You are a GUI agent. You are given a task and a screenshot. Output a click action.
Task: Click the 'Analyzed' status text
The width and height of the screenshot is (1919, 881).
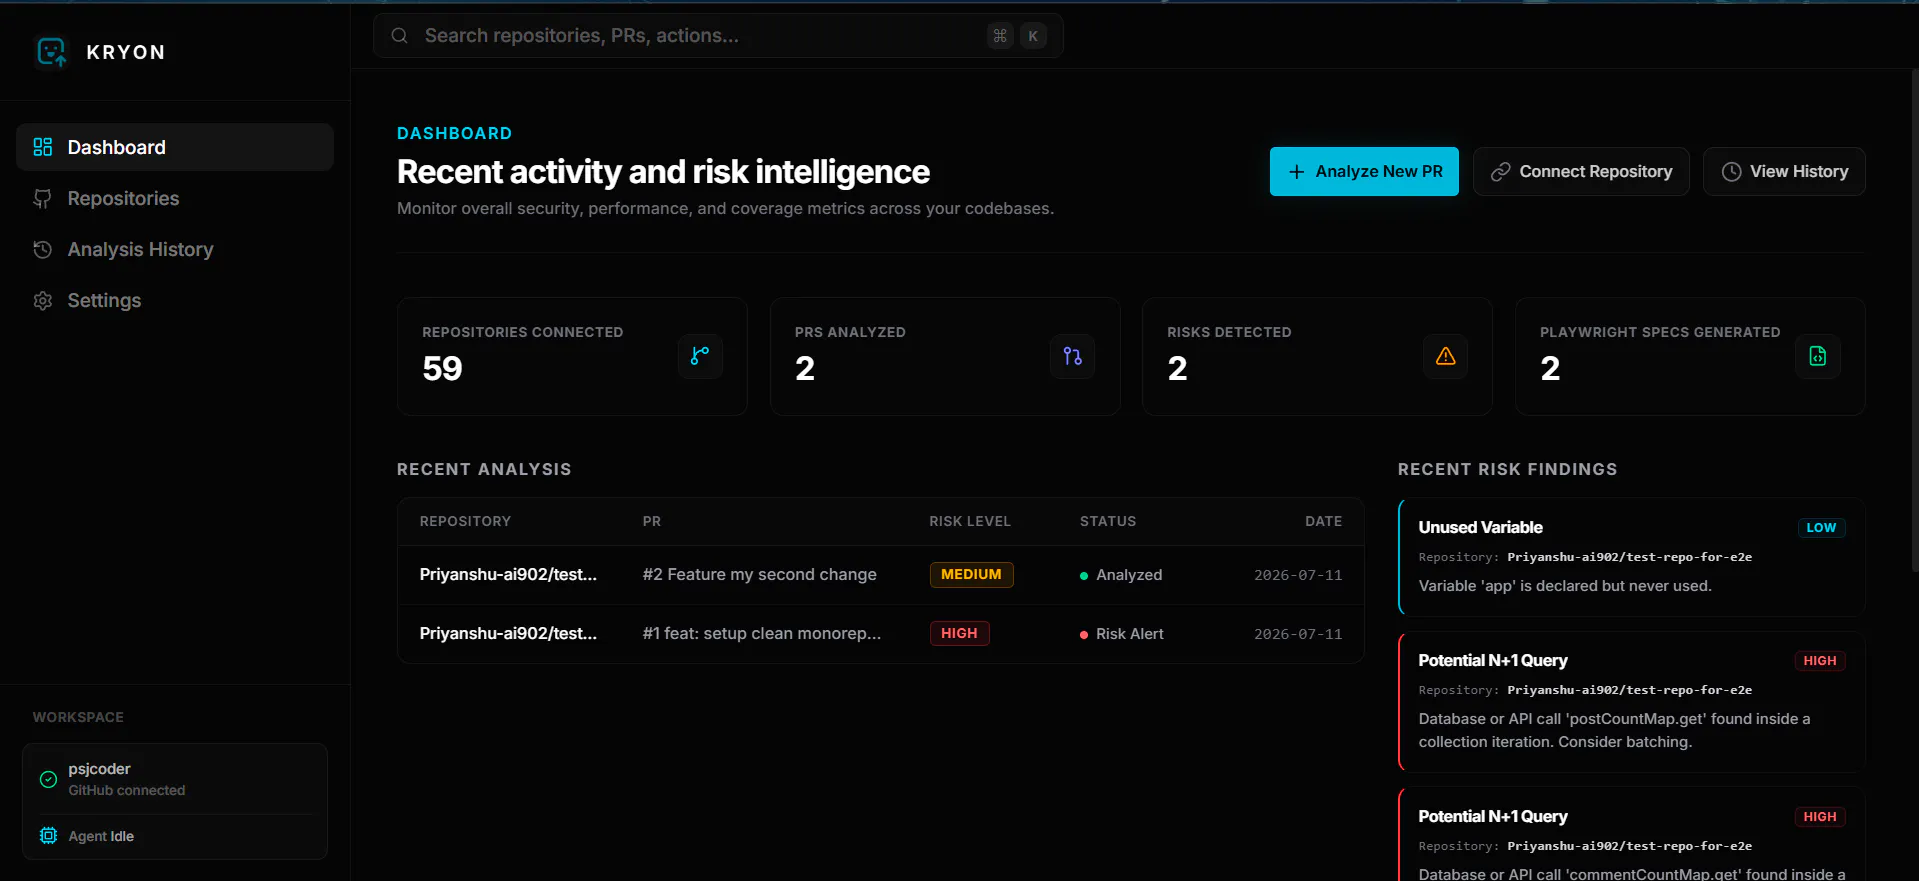(1129, 575)
